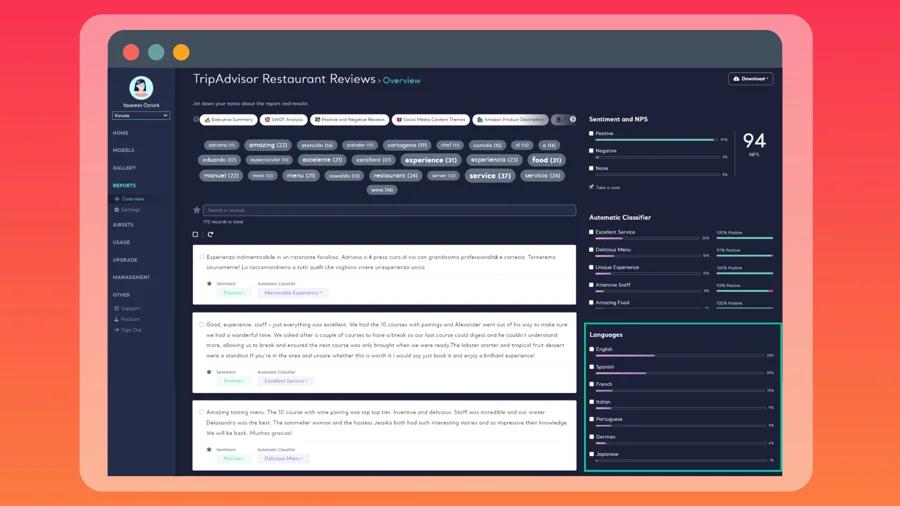This screenshot has height=506, width=900.
Task: Check the Positive sentiment checkbox
Action: [x=591, y=133]
